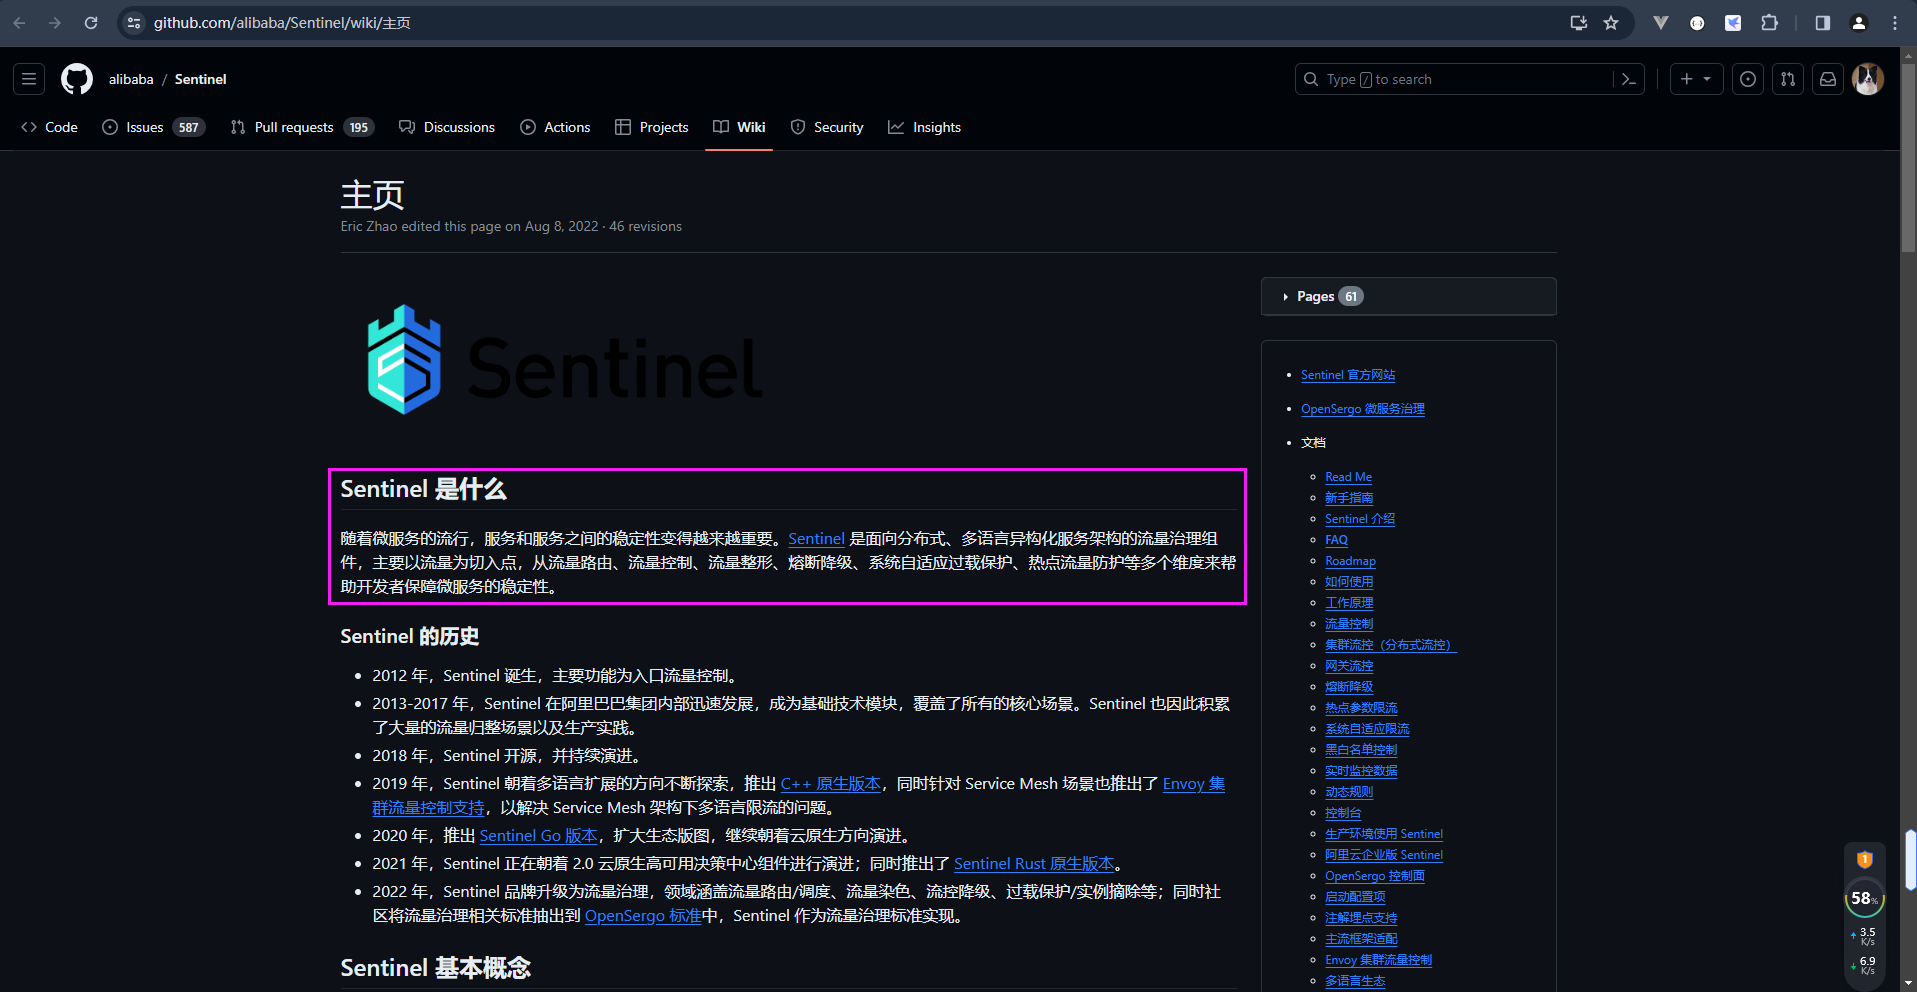The width and height of the screenshot is (1917, 992).
Task: Open the 黑白名单控制 sidebar link
Action: pyautogui.click(x=1361, y=750)
